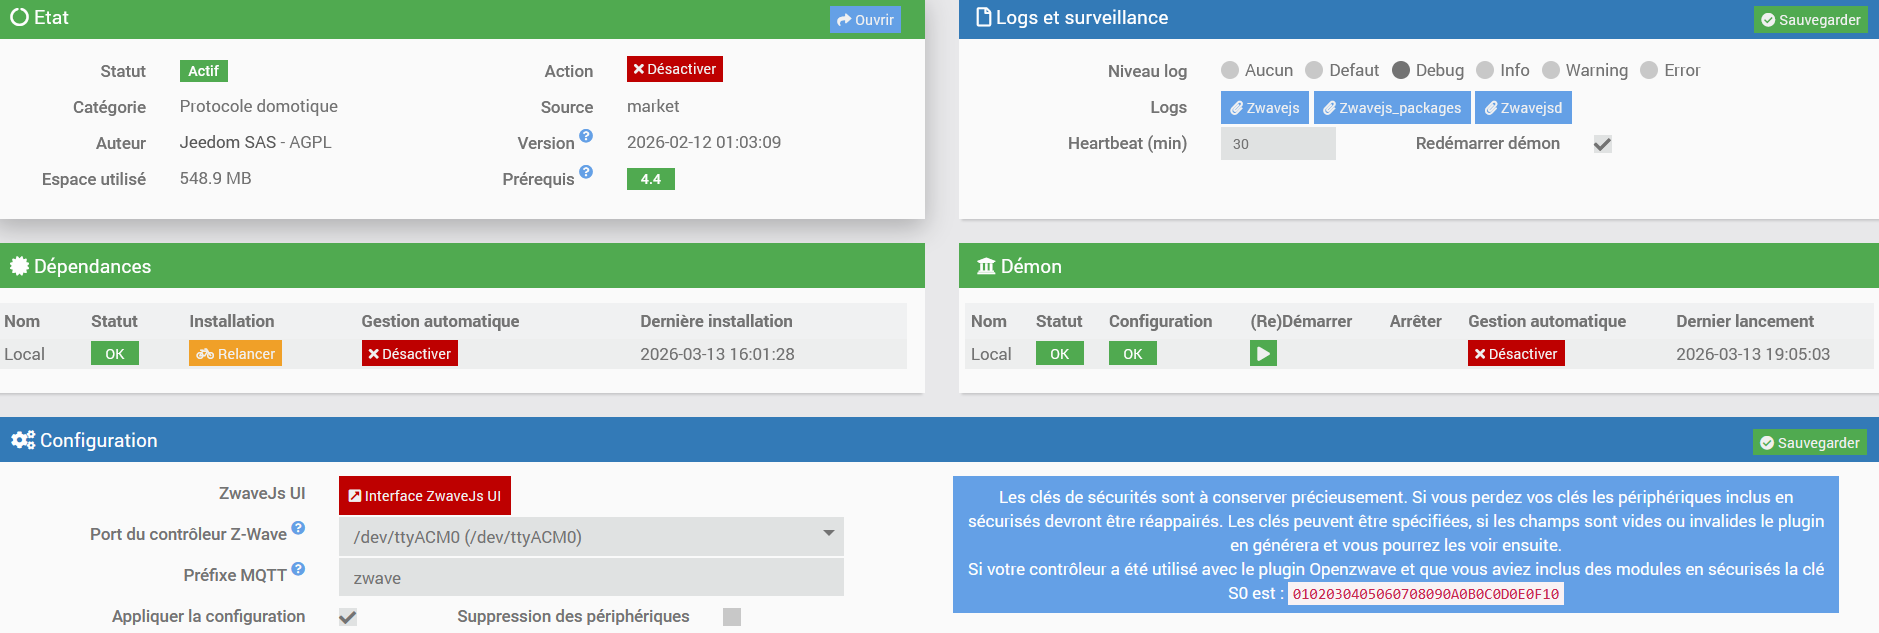Click the daemon Configuration OK badge
This screenshot has height=633, width=1879.
[1133, 354]
